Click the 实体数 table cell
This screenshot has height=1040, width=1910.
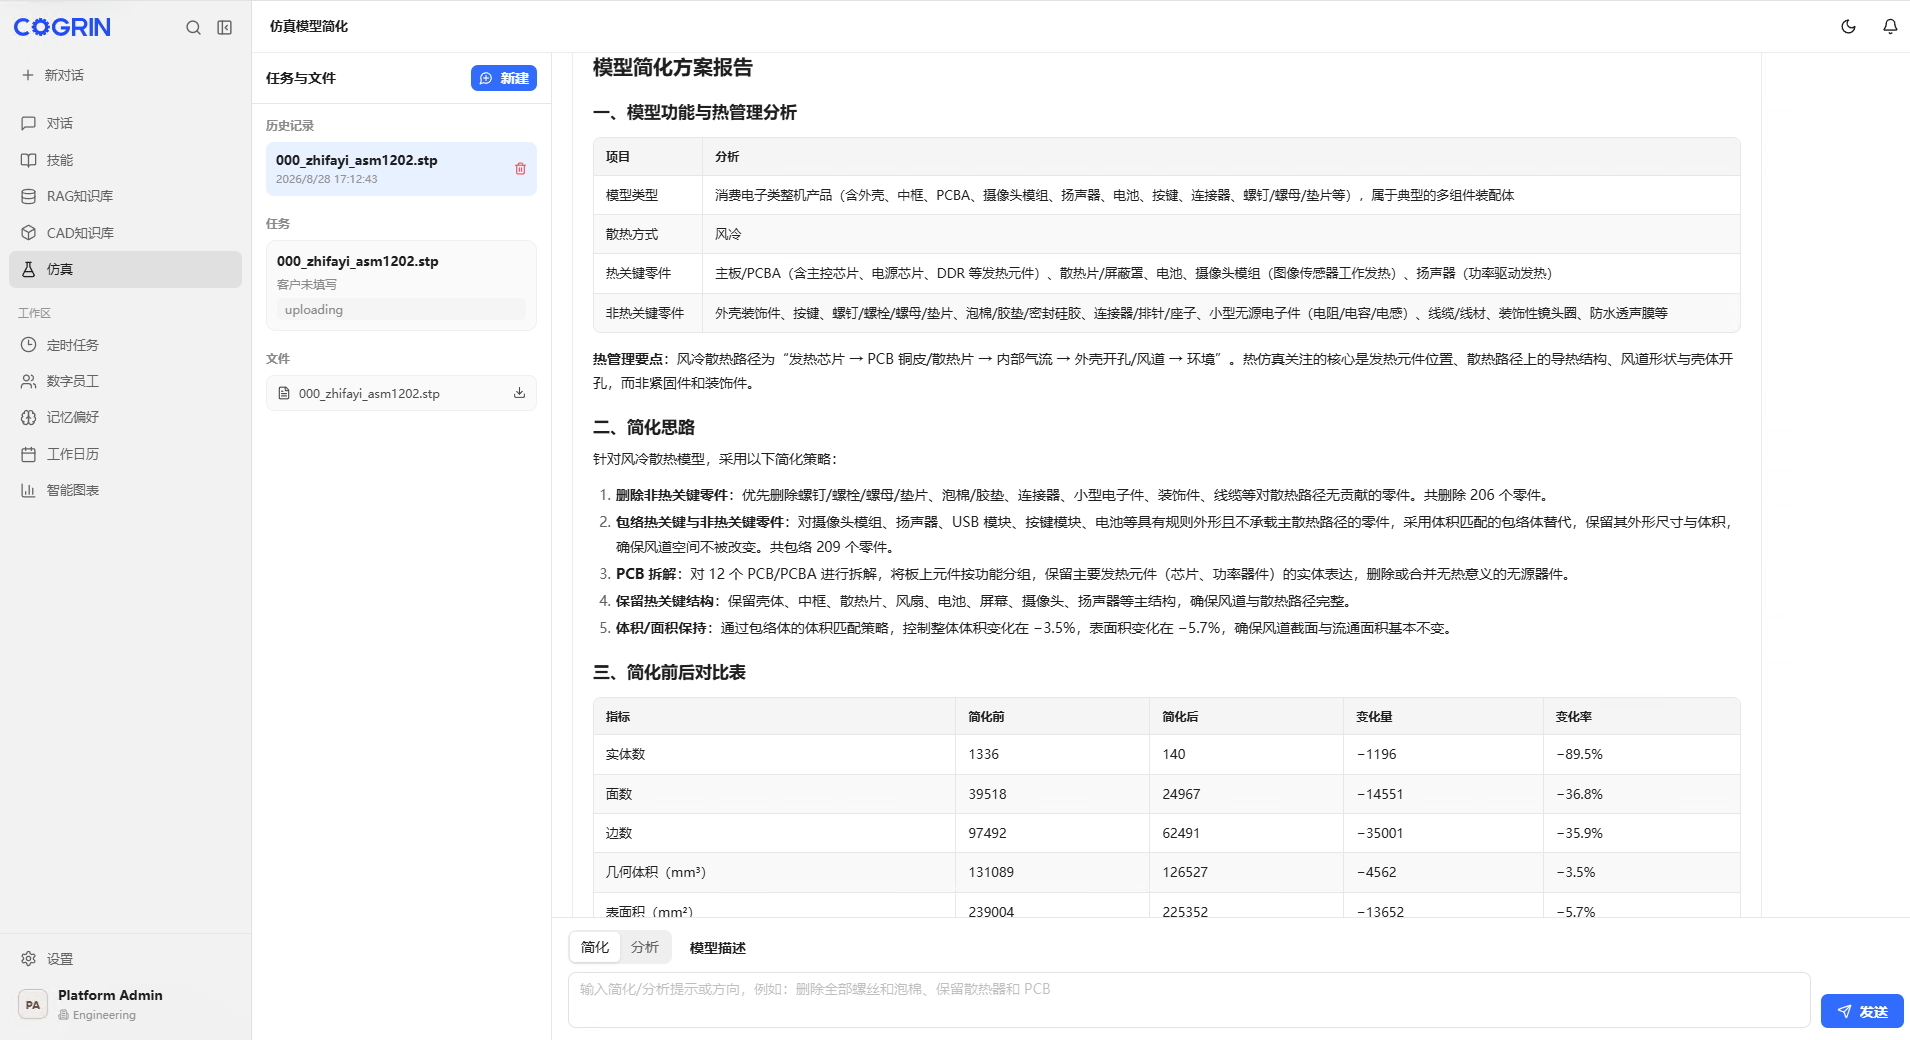774,755
